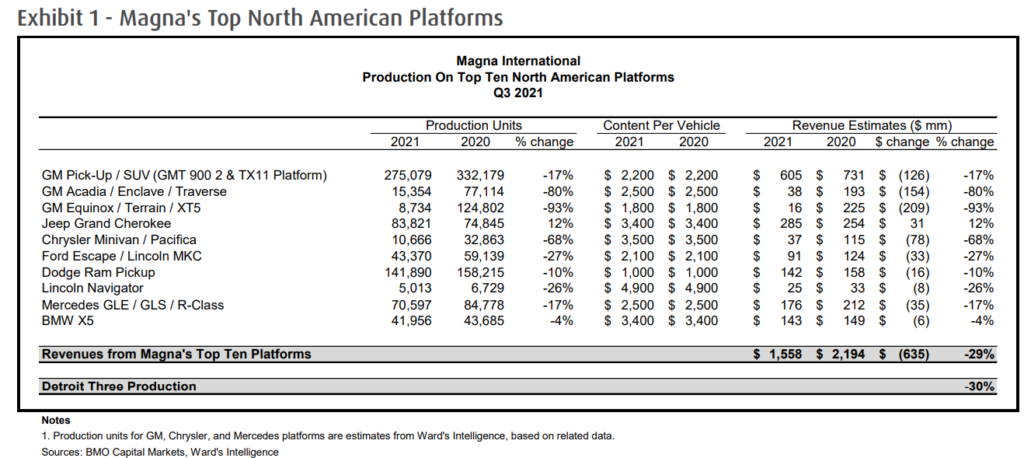The width and height of the screenshot is (1024, 458).
Task: Select the (635) total dollar change
Action: [914, 354]
